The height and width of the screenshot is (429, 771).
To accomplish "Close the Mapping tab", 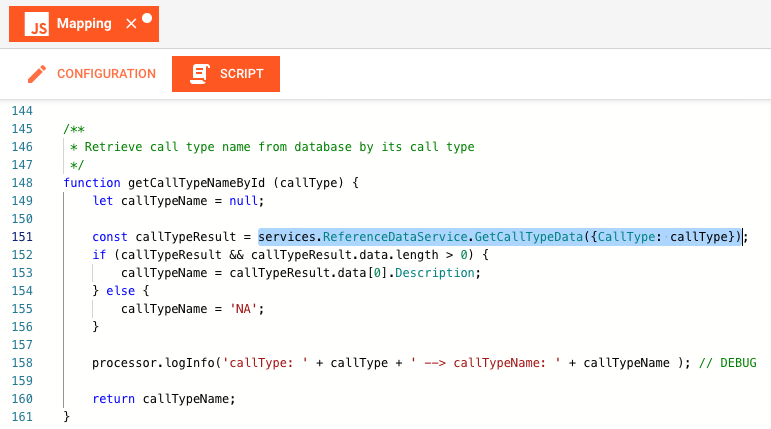I will [x=132, y=24].
